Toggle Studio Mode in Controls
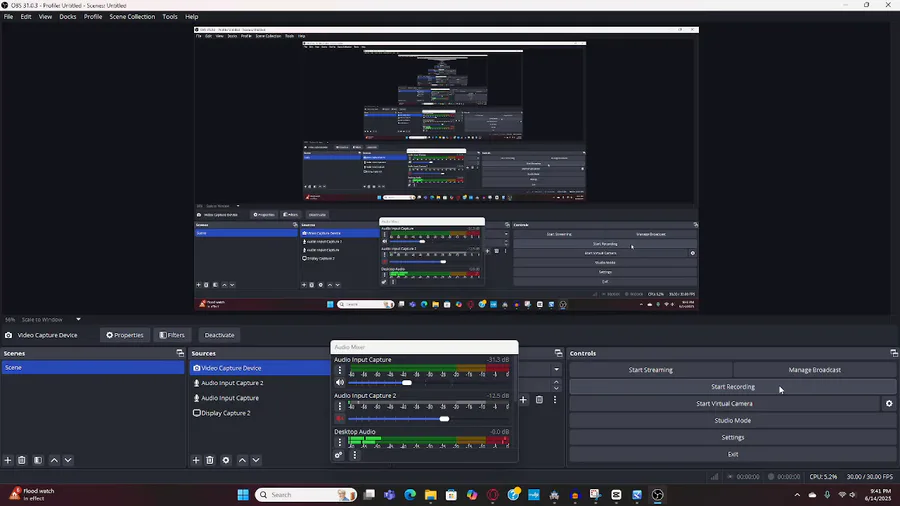This screenshot has width=900, height=506. point(732,421)
